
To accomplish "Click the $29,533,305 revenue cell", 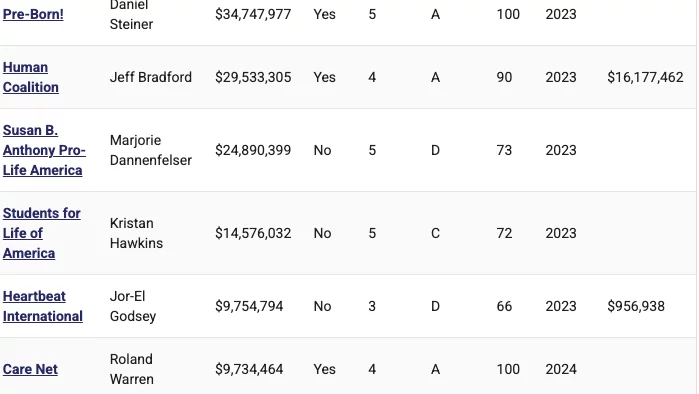I will (253, 77).
